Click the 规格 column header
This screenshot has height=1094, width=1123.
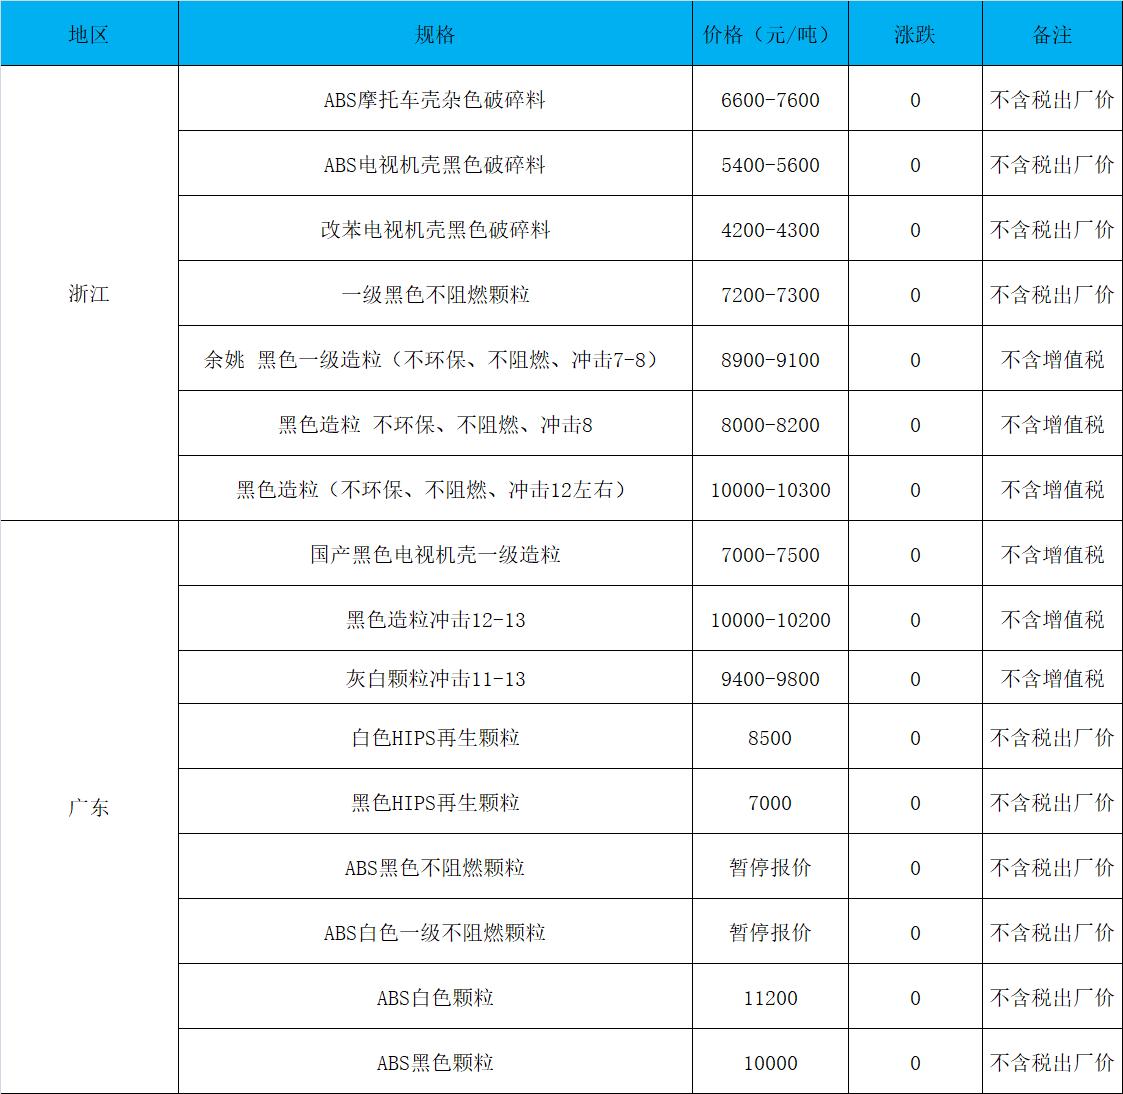tap(435, 34)
